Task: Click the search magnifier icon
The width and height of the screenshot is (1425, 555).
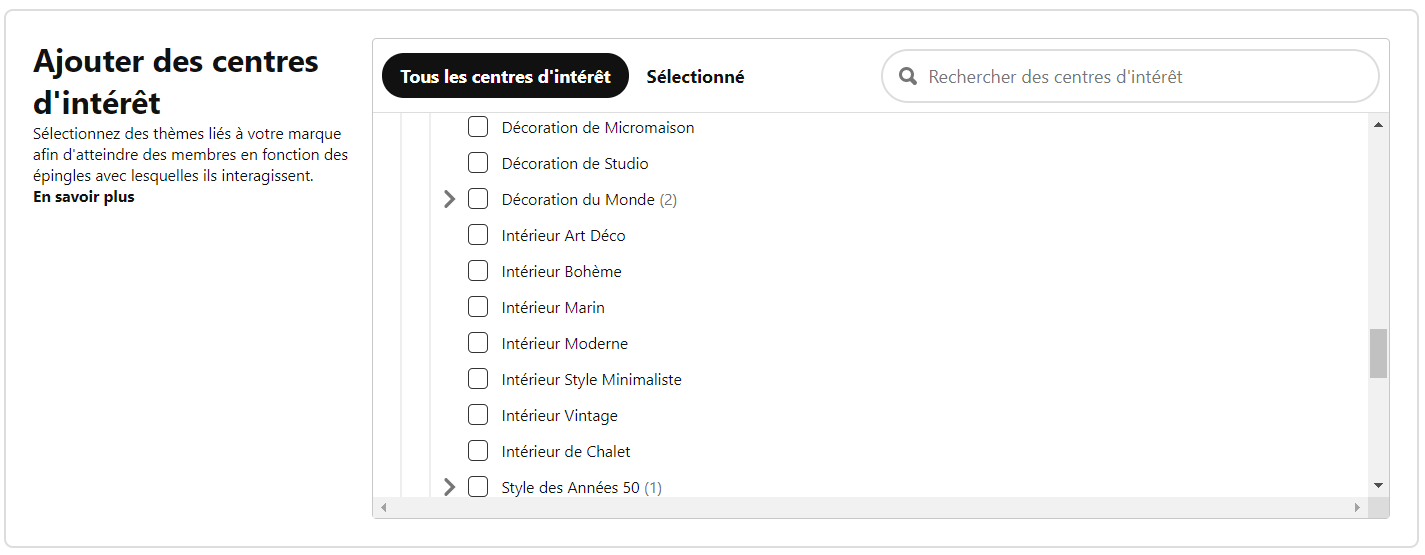Action: point(908,77)
